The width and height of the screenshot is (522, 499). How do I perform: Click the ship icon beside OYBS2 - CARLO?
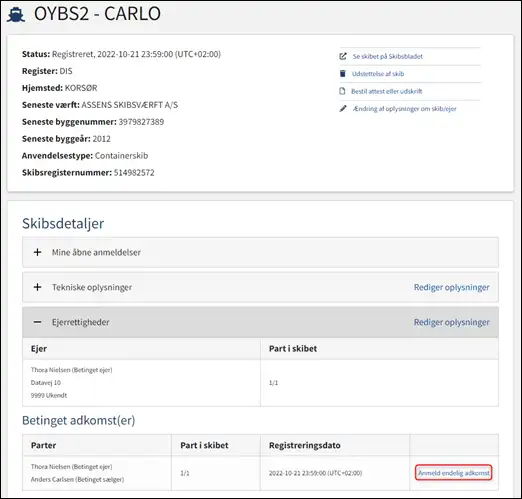pyautogui.click(x=16, y=15)
